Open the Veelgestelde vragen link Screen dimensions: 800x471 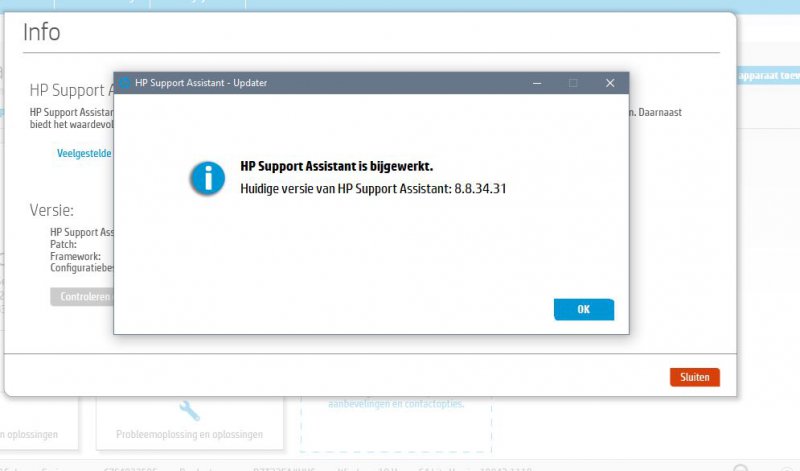click(x=84, y=154)
